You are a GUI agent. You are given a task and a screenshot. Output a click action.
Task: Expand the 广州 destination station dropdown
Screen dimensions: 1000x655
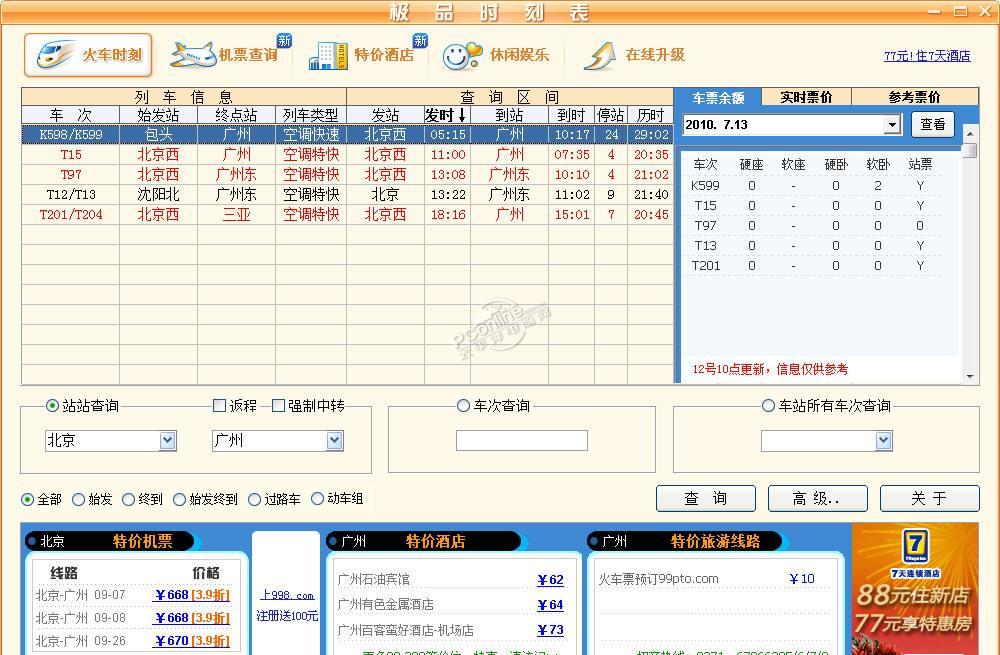(x=334, y=440)
